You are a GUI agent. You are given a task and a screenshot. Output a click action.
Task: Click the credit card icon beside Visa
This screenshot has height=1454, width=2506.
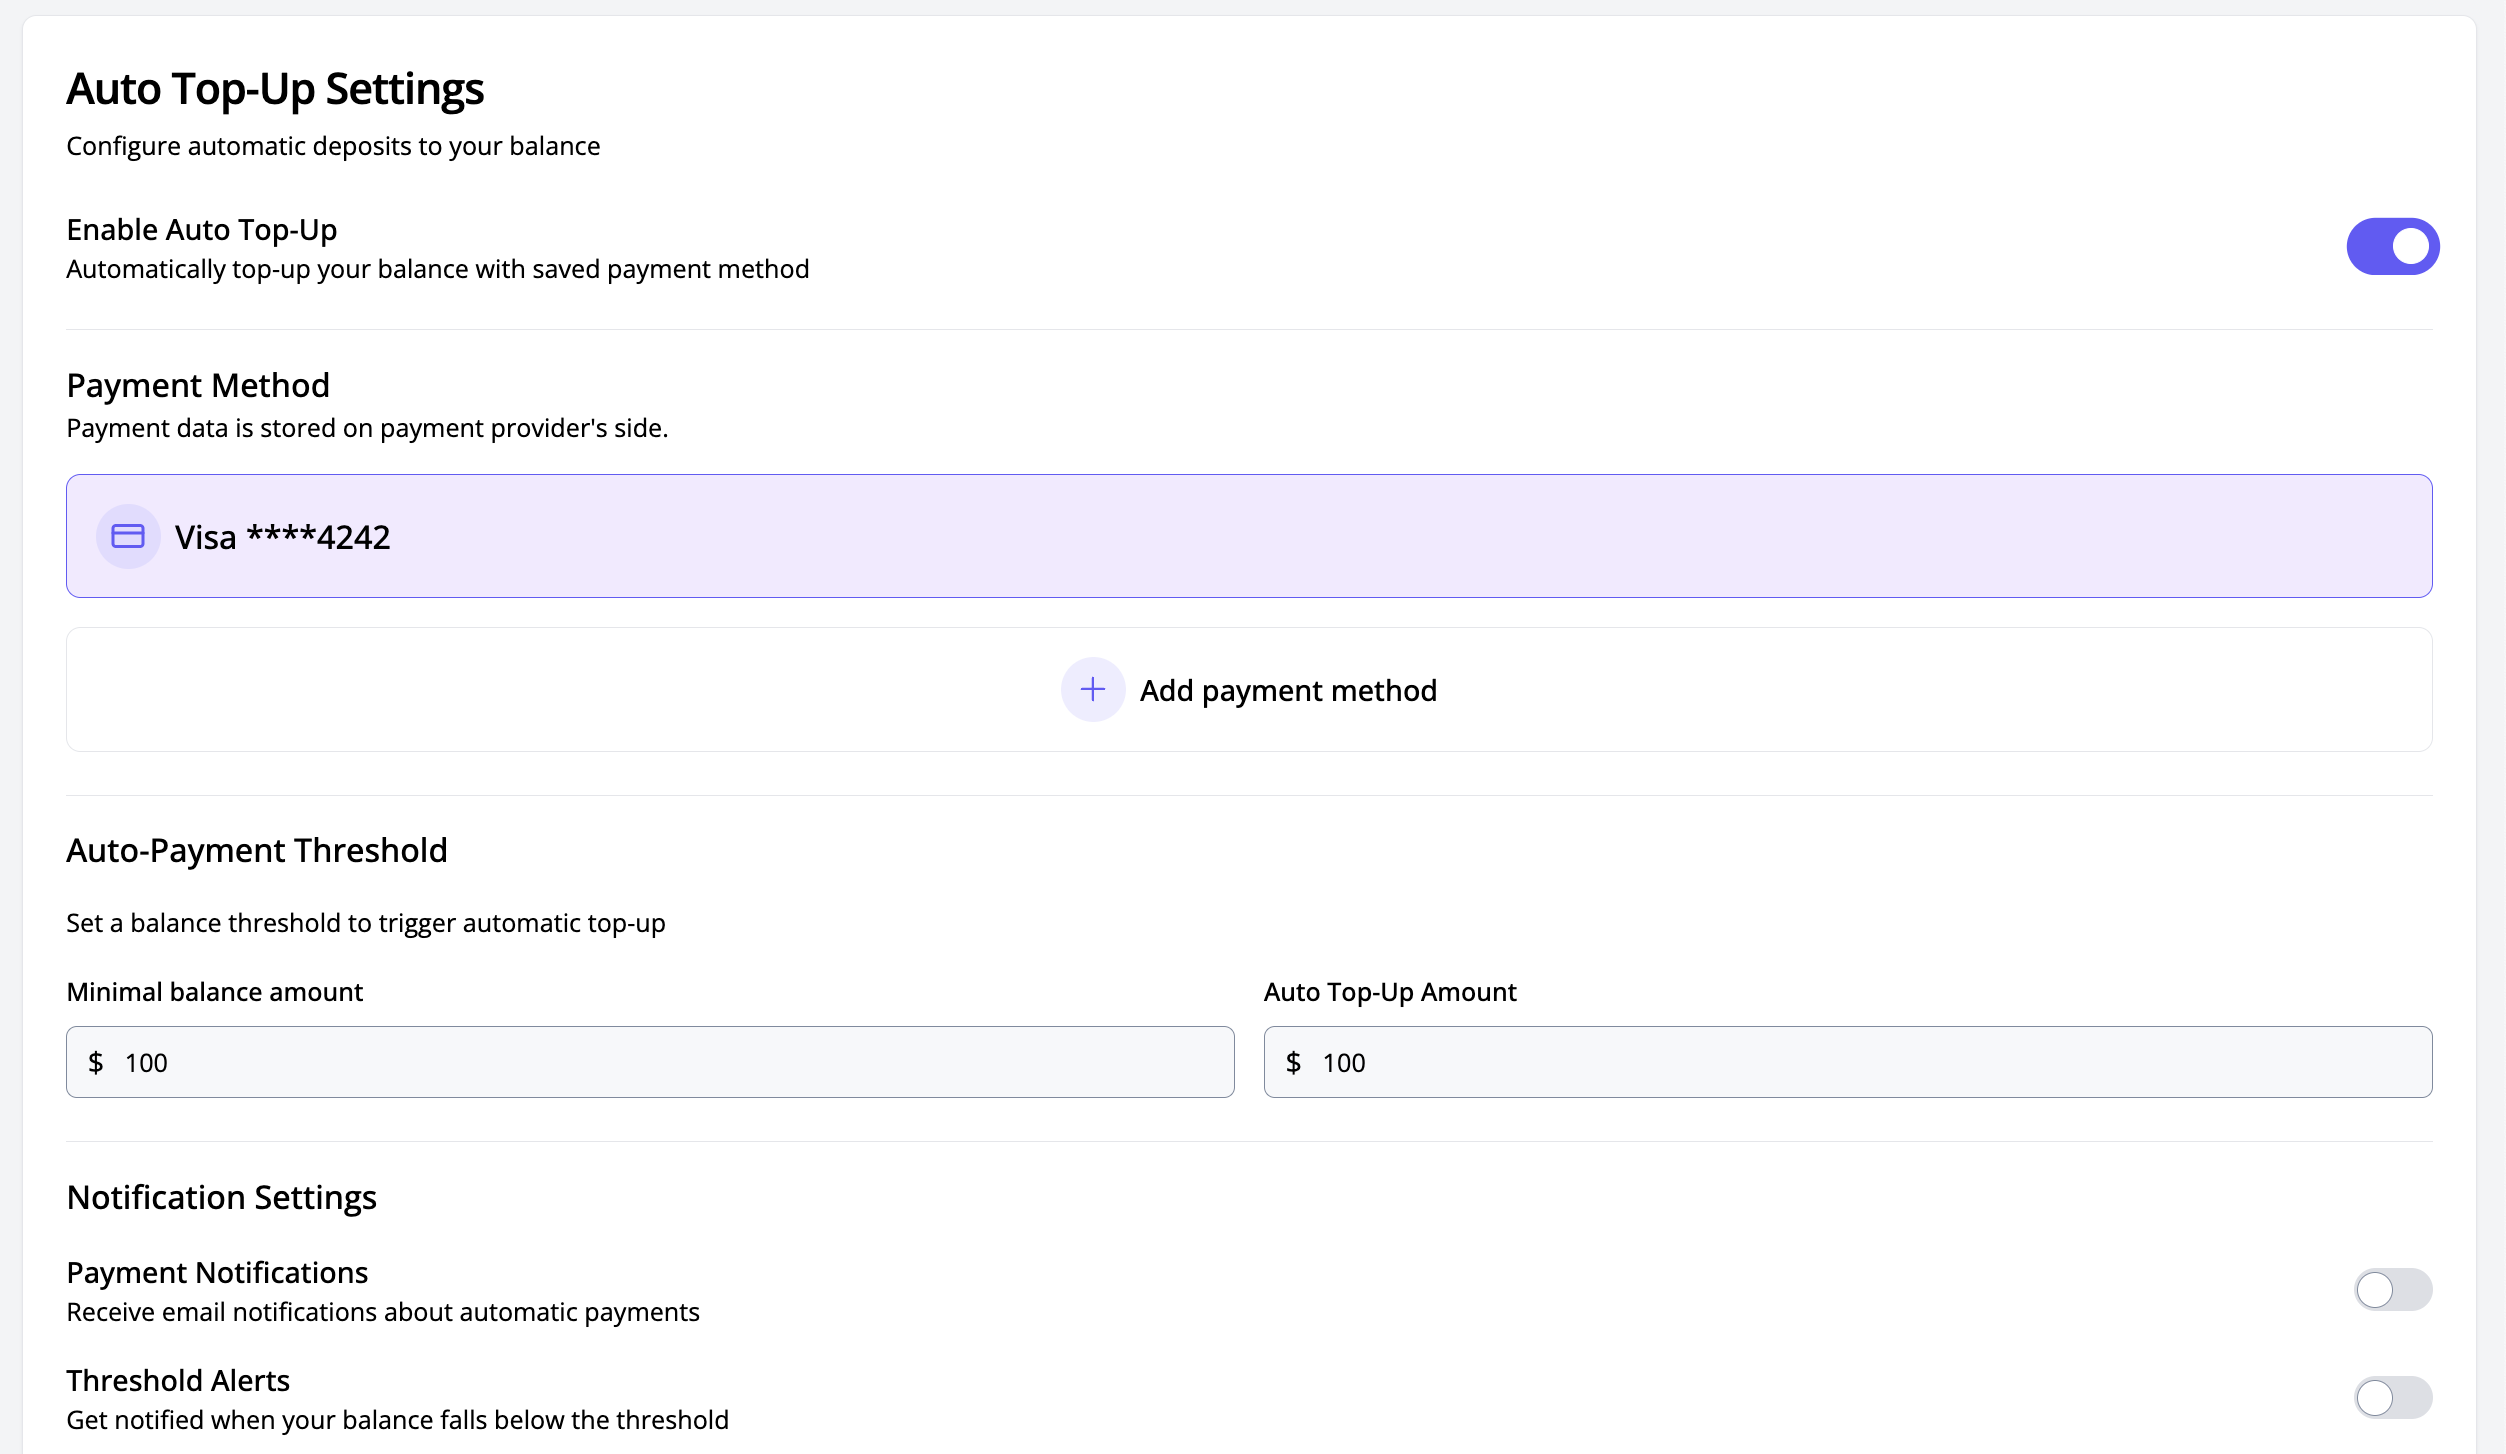(x=128, y=536)
